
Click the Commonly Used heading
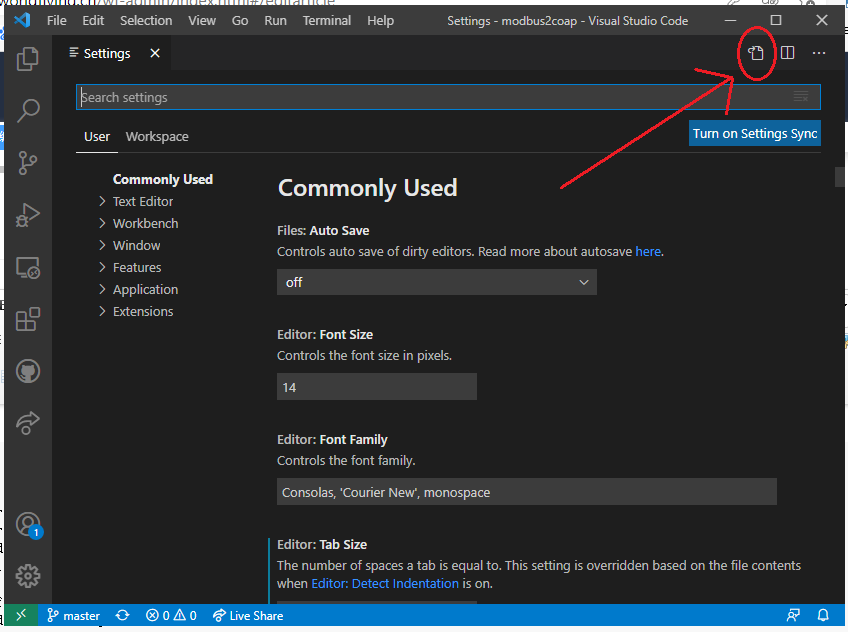point(367,188)
